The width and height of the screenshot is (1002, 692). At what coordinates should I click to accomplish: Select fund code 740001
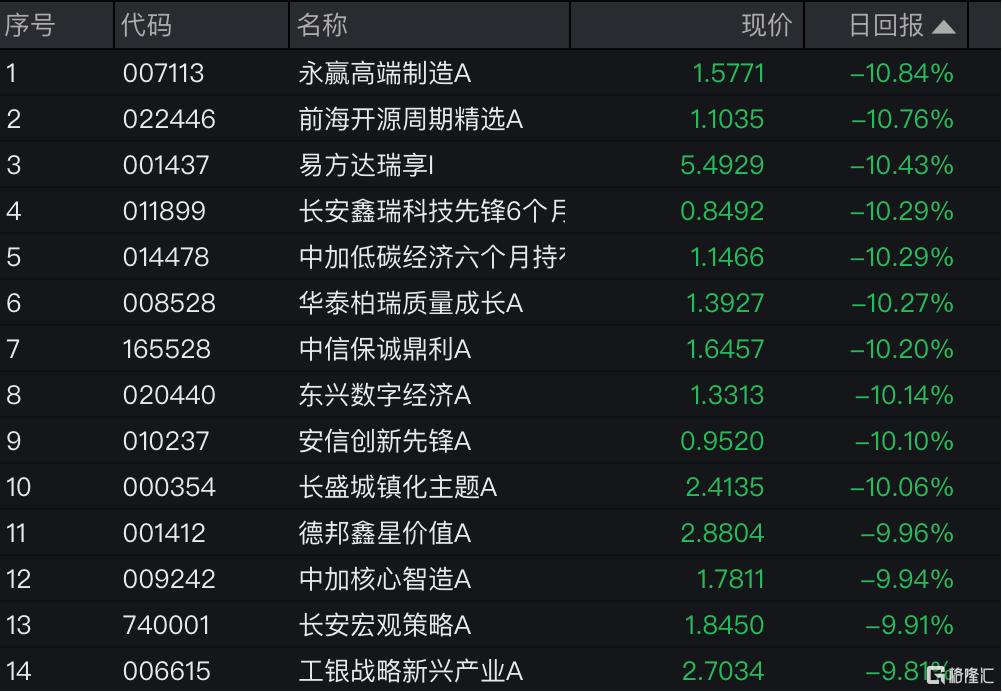(x=166, y=626)
